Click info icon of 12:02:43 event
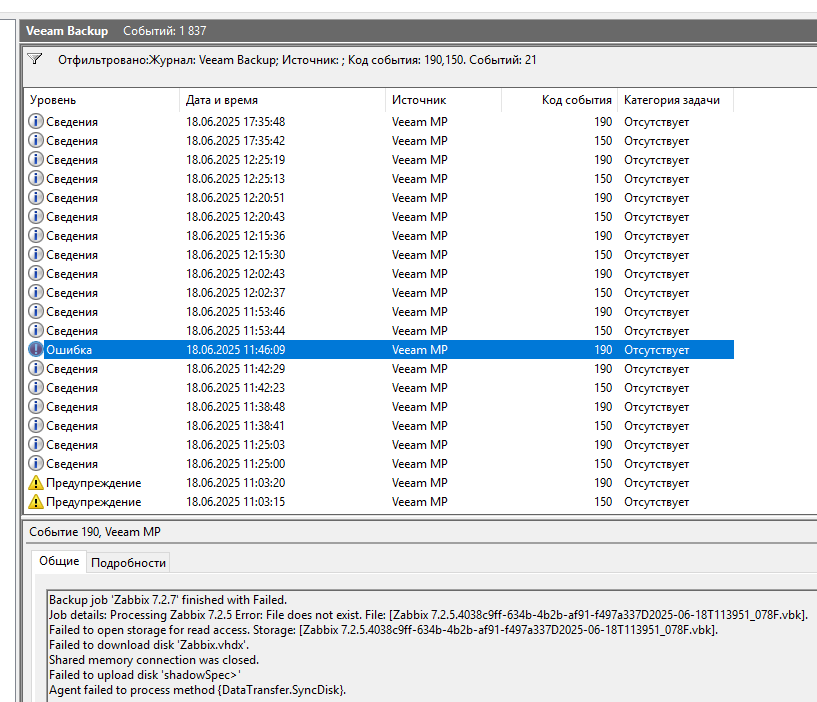 click(35, 274)
